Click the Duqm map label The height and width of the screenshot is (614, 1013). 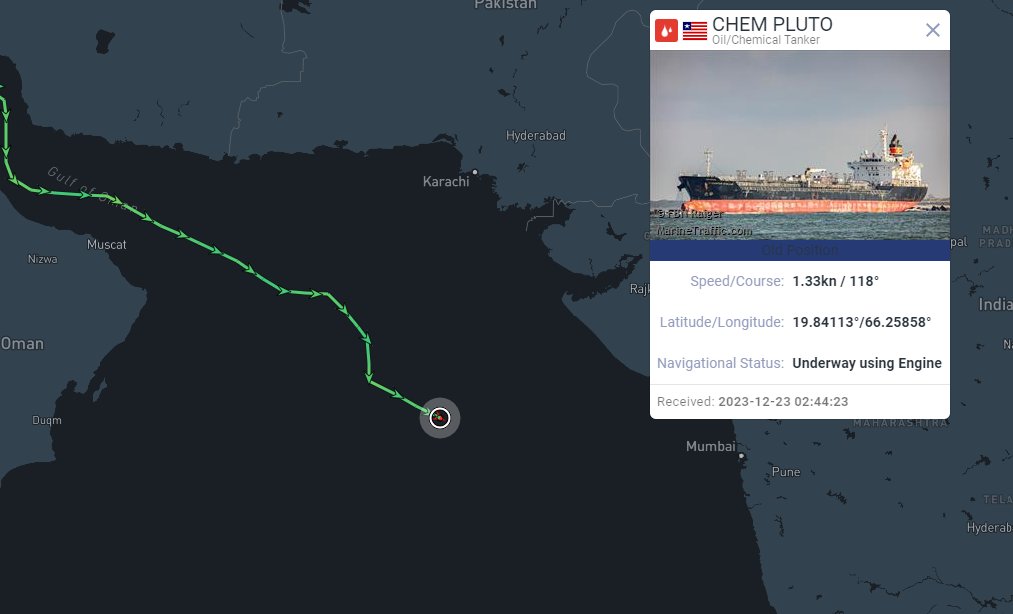point(46,421)
